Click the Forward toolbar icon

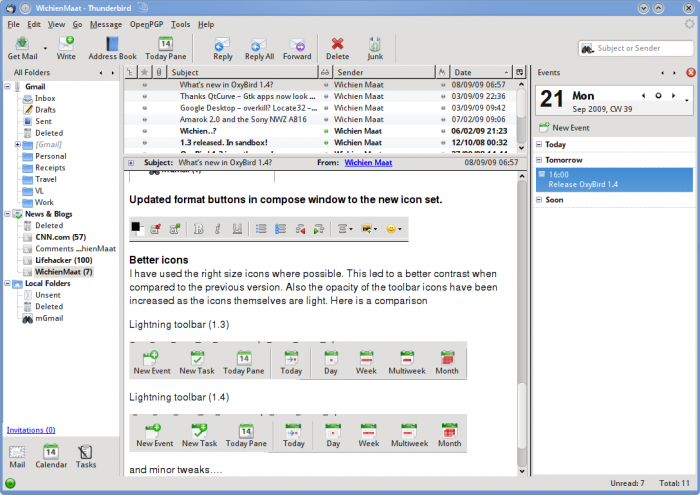[x=297, y=48]
